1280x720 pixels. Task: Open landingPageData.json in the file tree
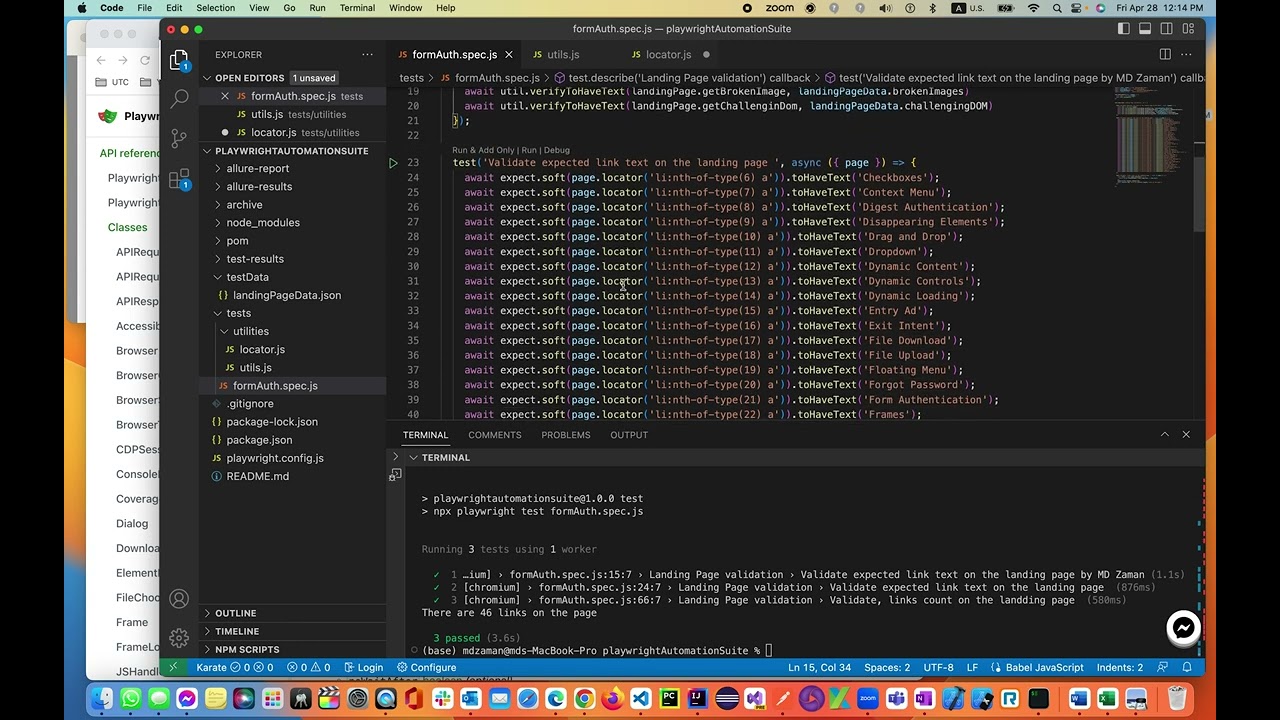click(x=287, y=295)
